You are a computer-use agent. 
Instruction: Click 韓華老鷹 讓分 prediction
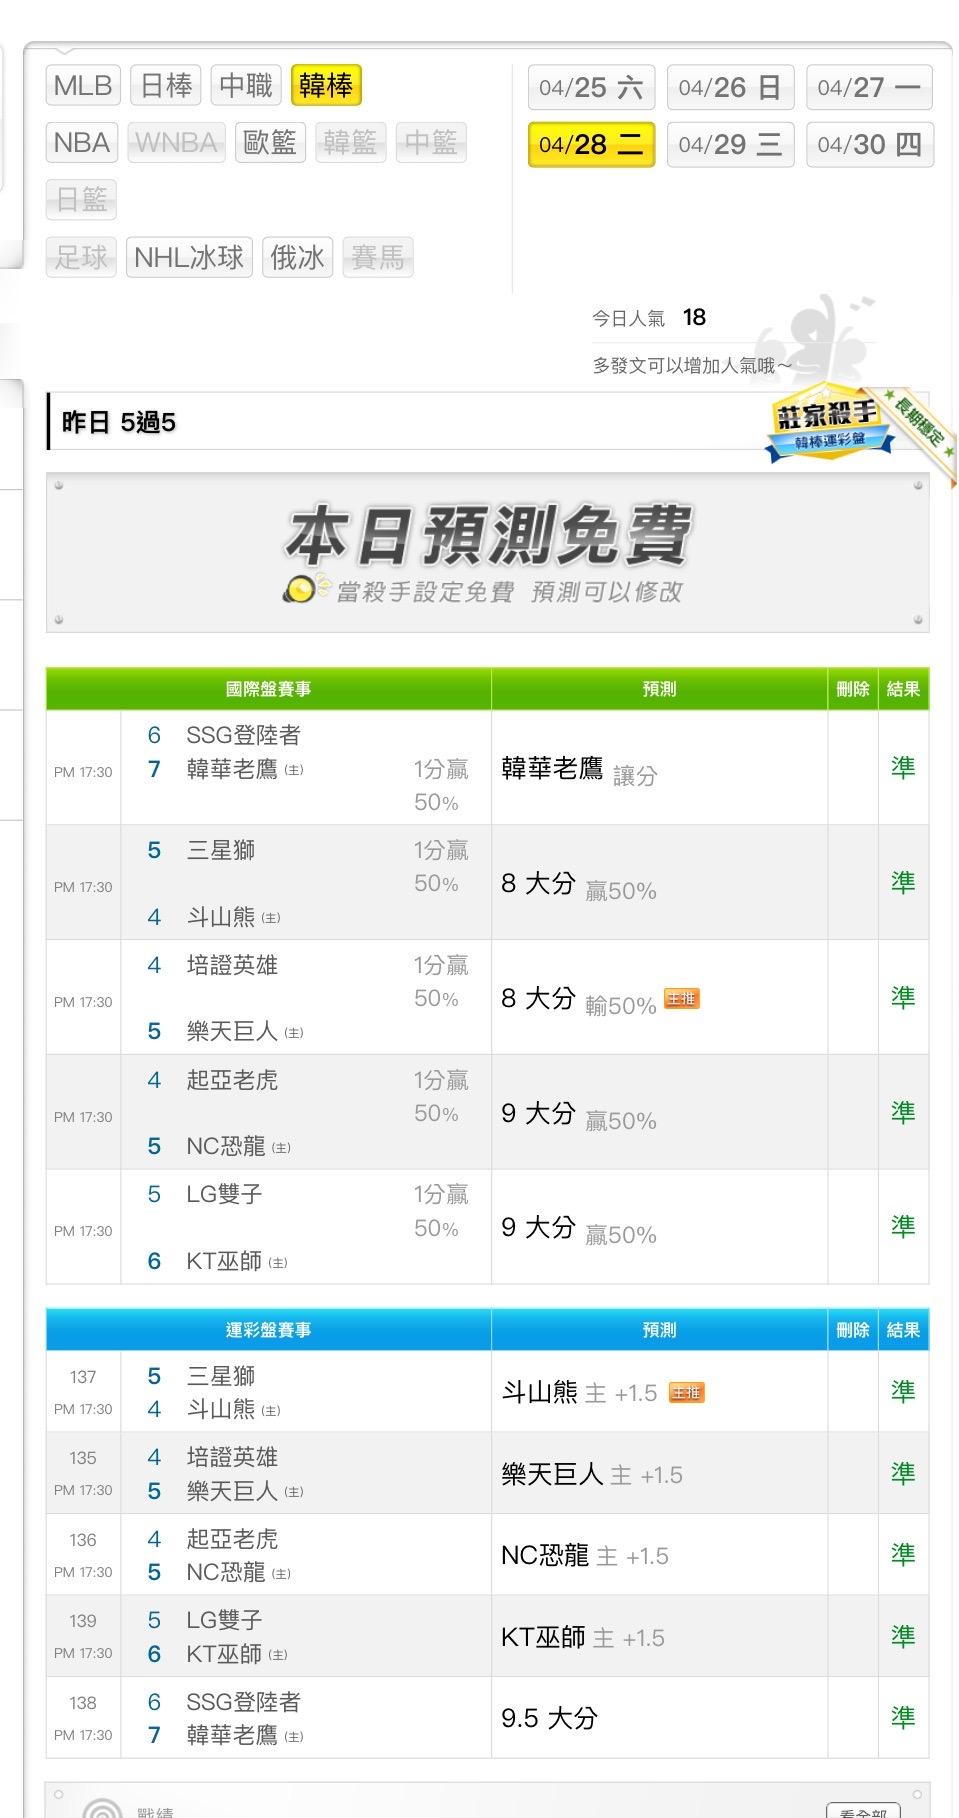click(x=579, y=769)
